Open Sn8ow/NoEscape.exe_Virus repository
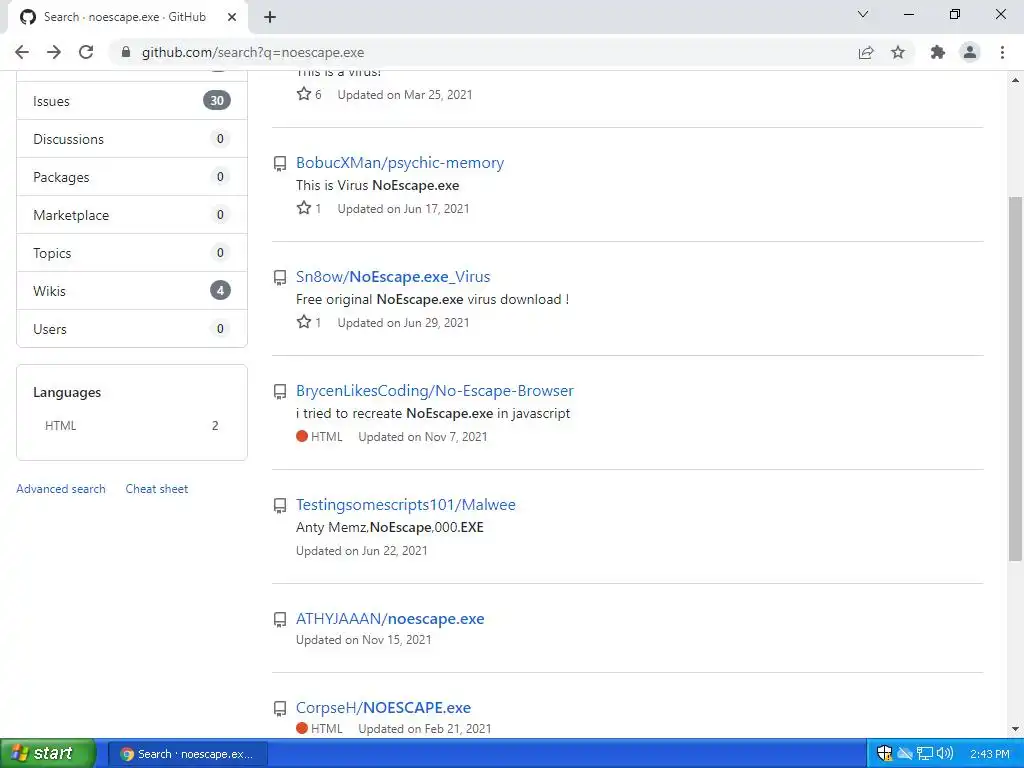The width and height of the screenshot is (1024, 768). click(x=392, y=276)
